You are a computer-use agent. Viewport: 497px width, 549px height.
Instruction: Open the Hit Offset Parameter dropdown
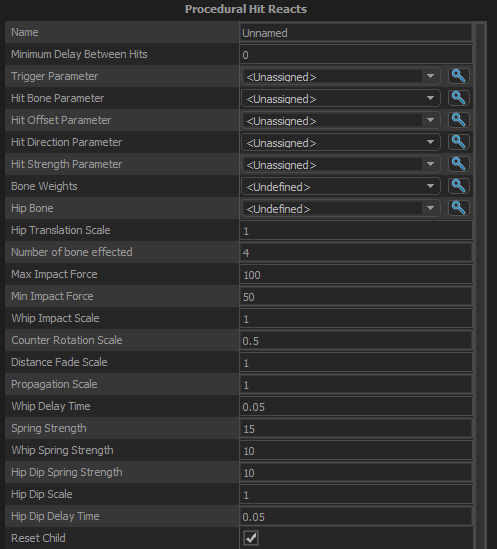[340, 120]
